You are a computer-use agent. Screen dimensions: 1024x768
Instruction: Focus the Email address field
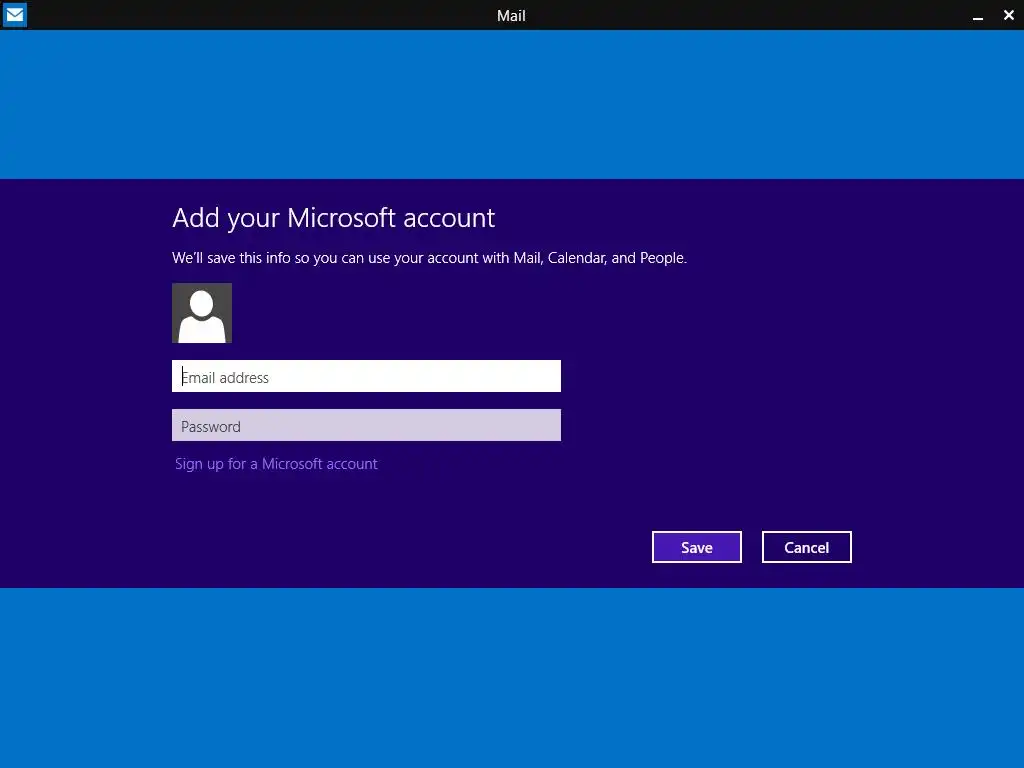366,376
